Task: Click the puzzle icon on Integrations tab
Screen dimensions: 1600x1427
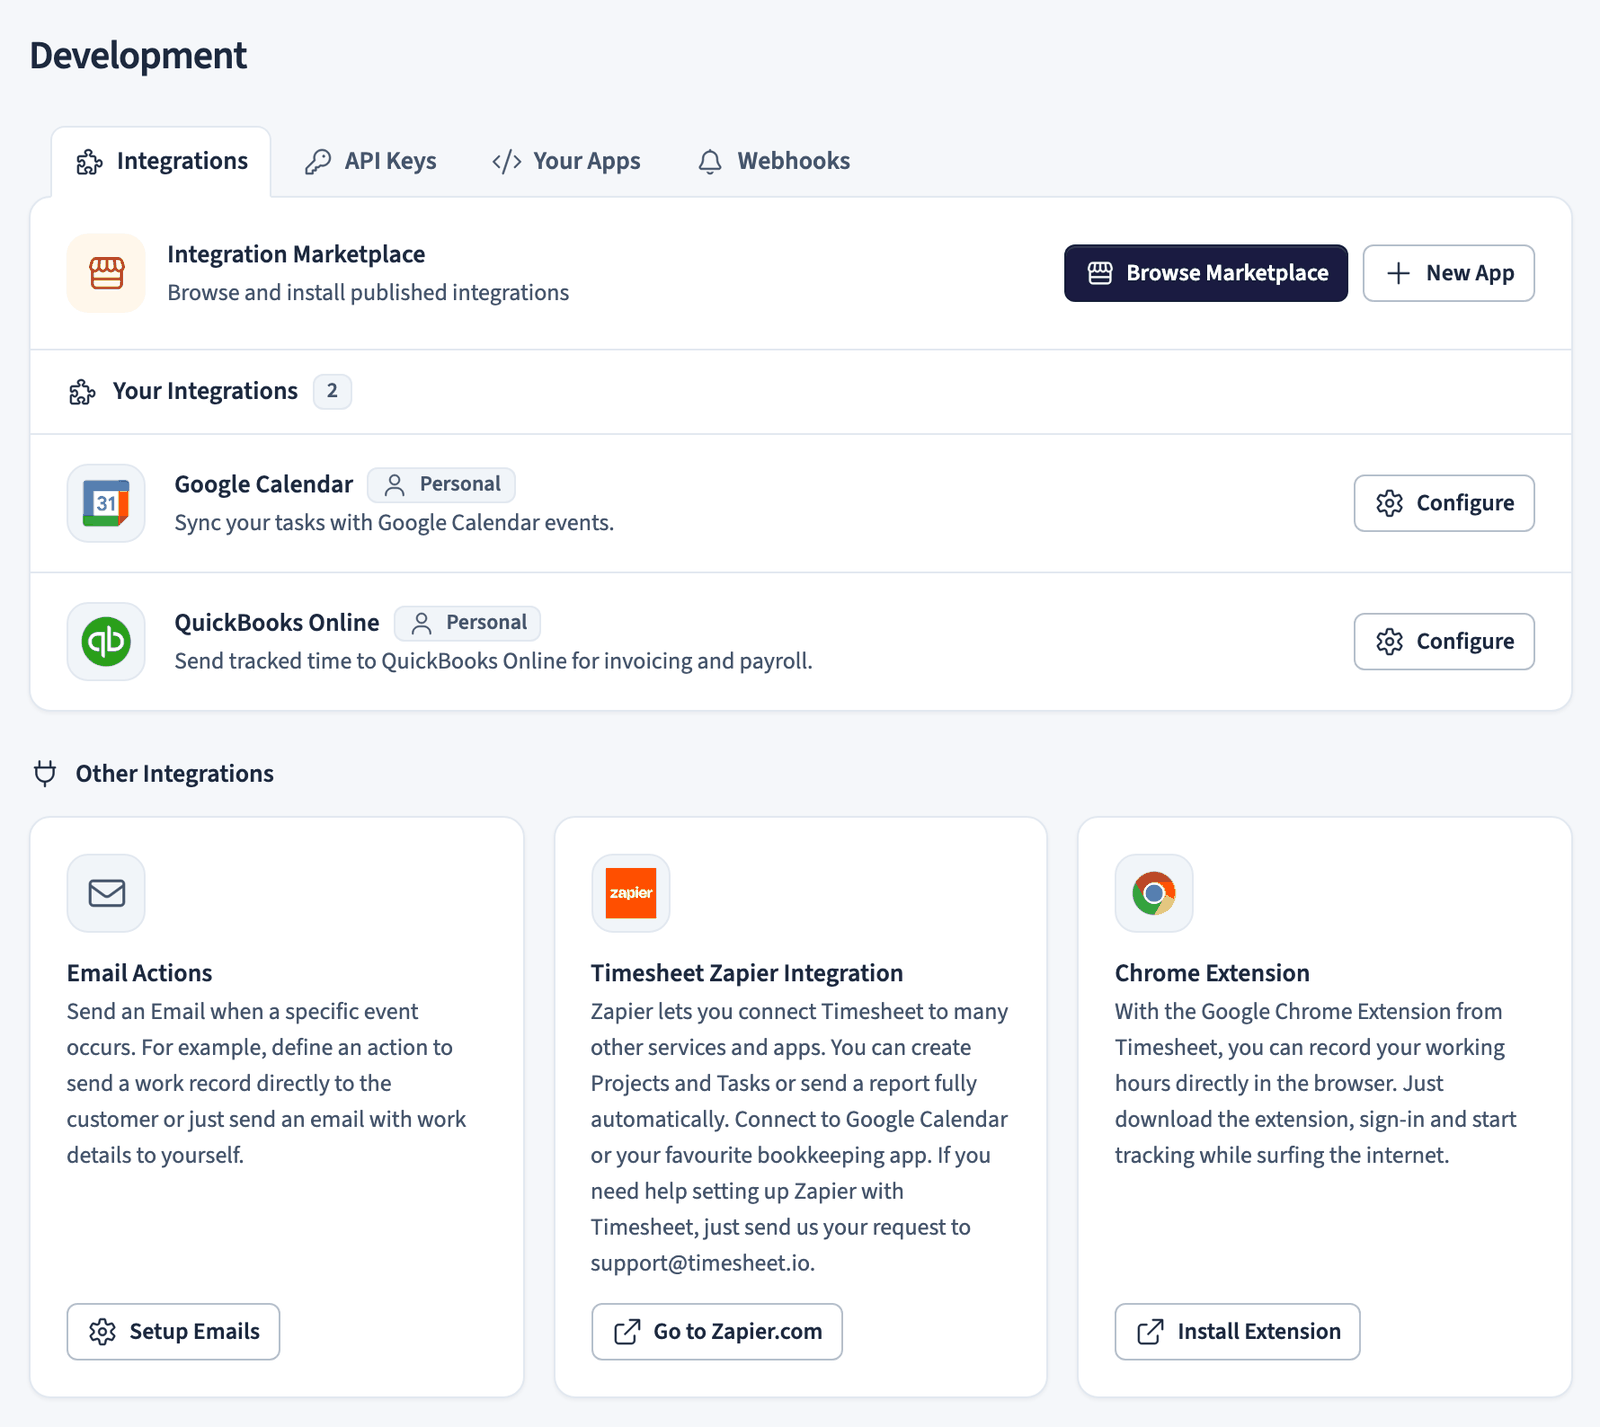Action: (x=89, y=162)
